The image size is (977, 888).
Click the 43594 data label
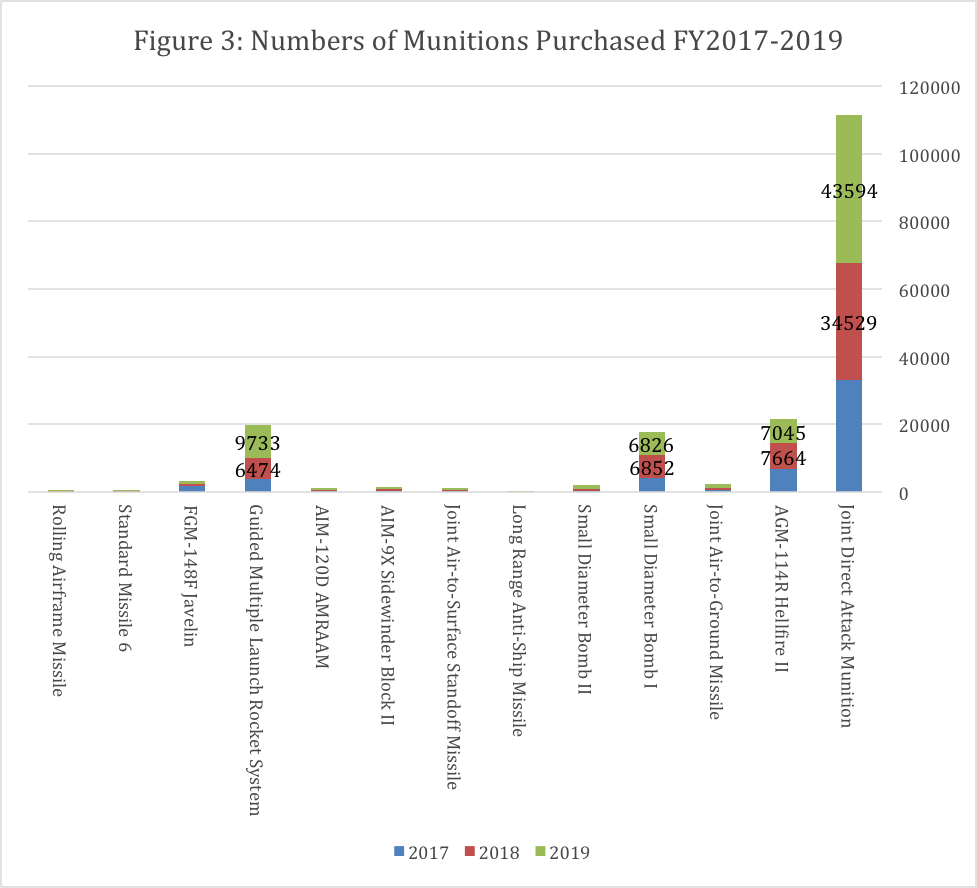848,191
